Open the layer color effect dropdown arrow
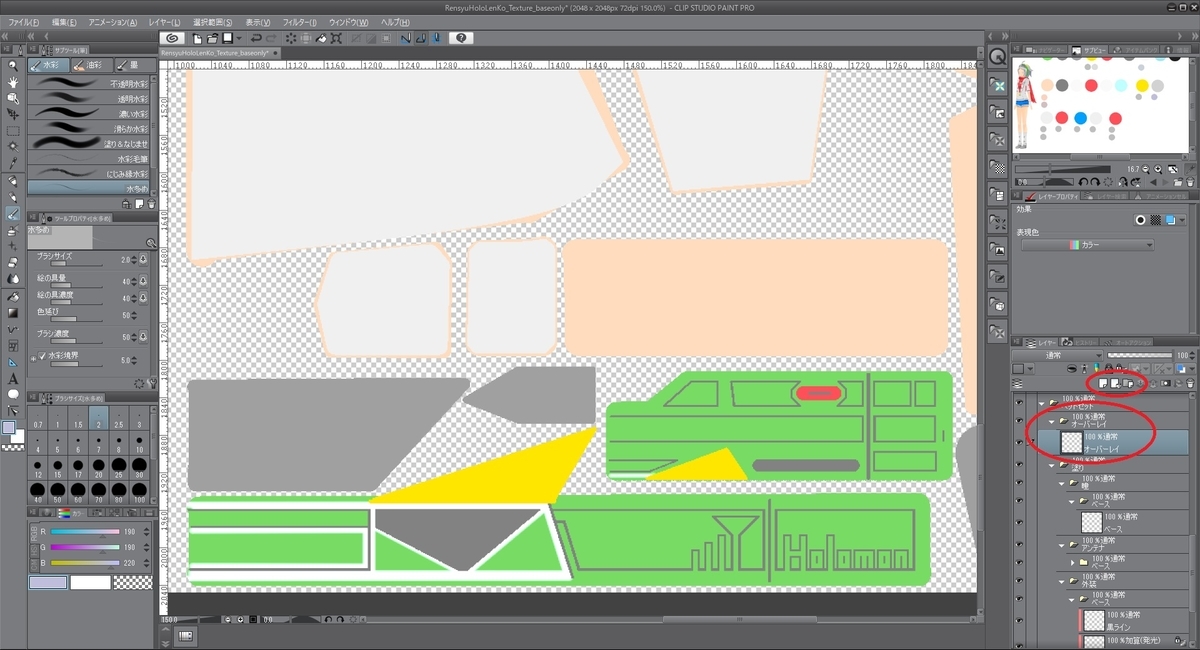 pos(1182,220)
